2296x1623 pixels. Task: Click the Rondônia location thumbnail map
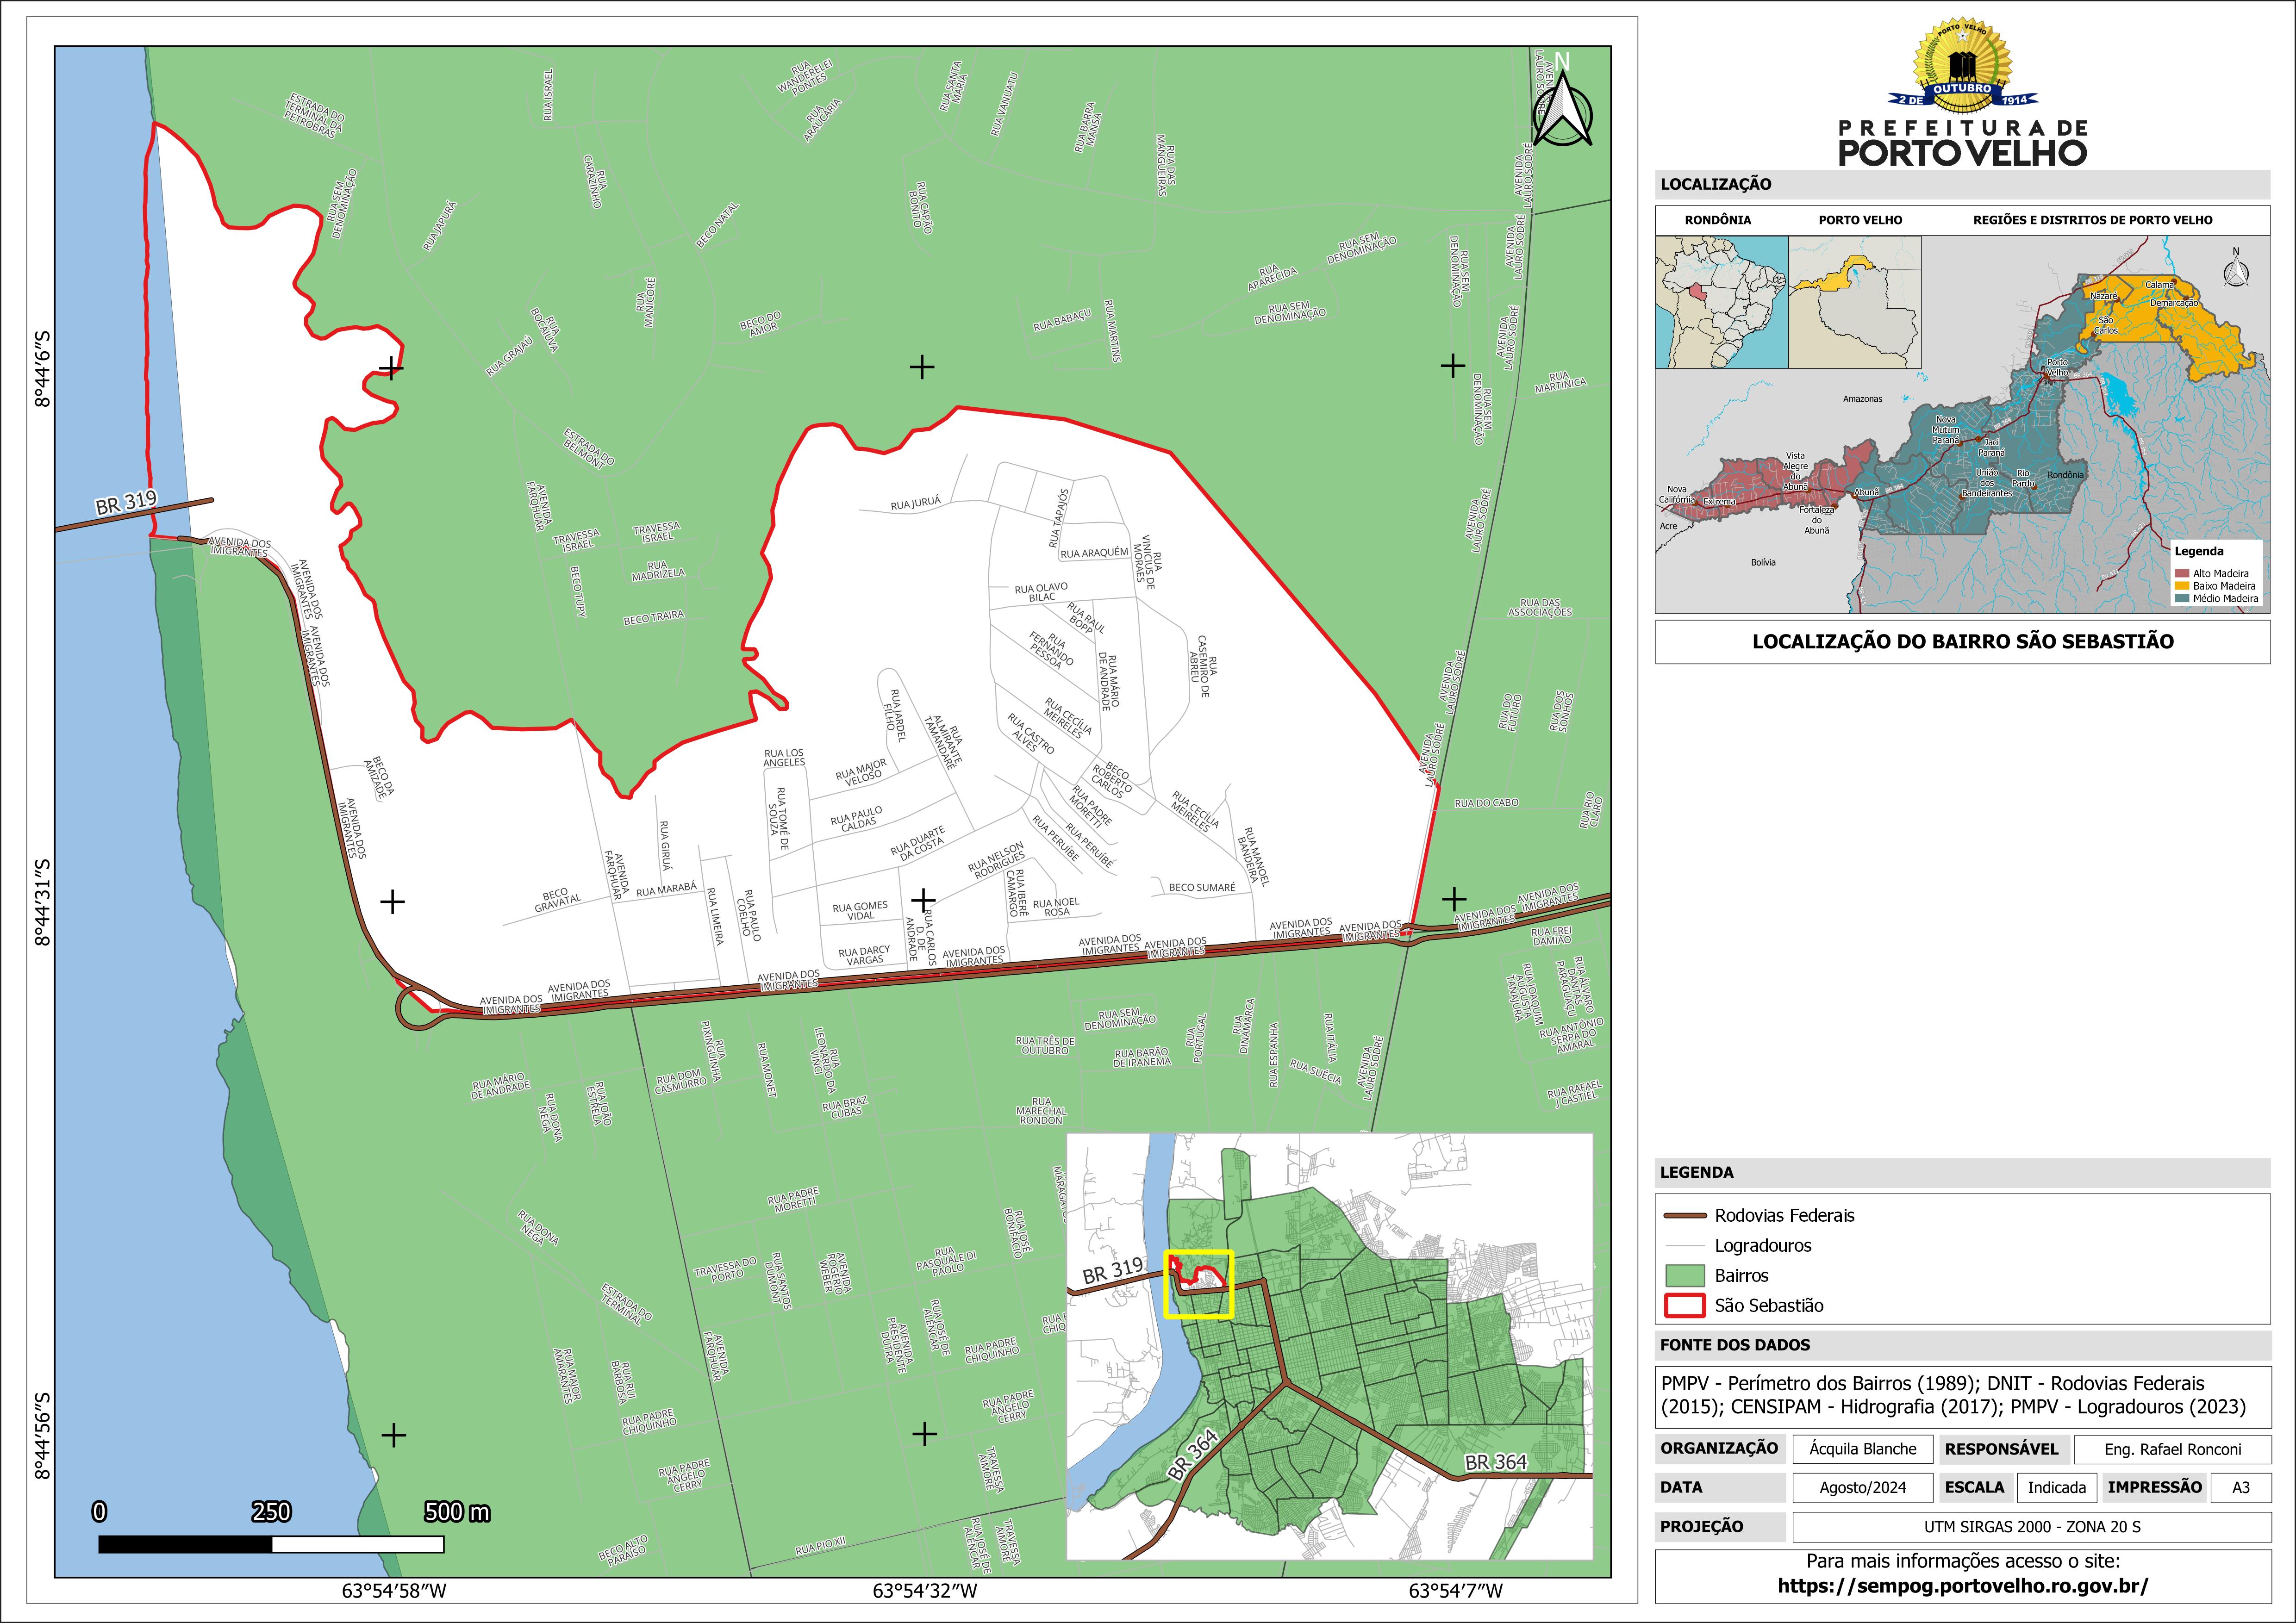pyautogui.click(x=1721, y=302)
